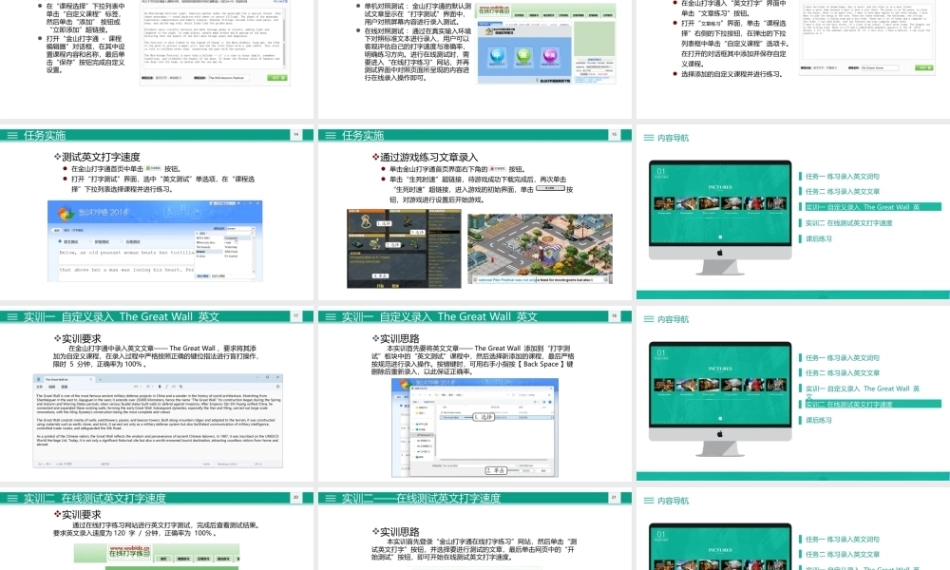
Task: Click the menu icon beside 实训一 on the 实训要求 slide
Action: point(12,316)
